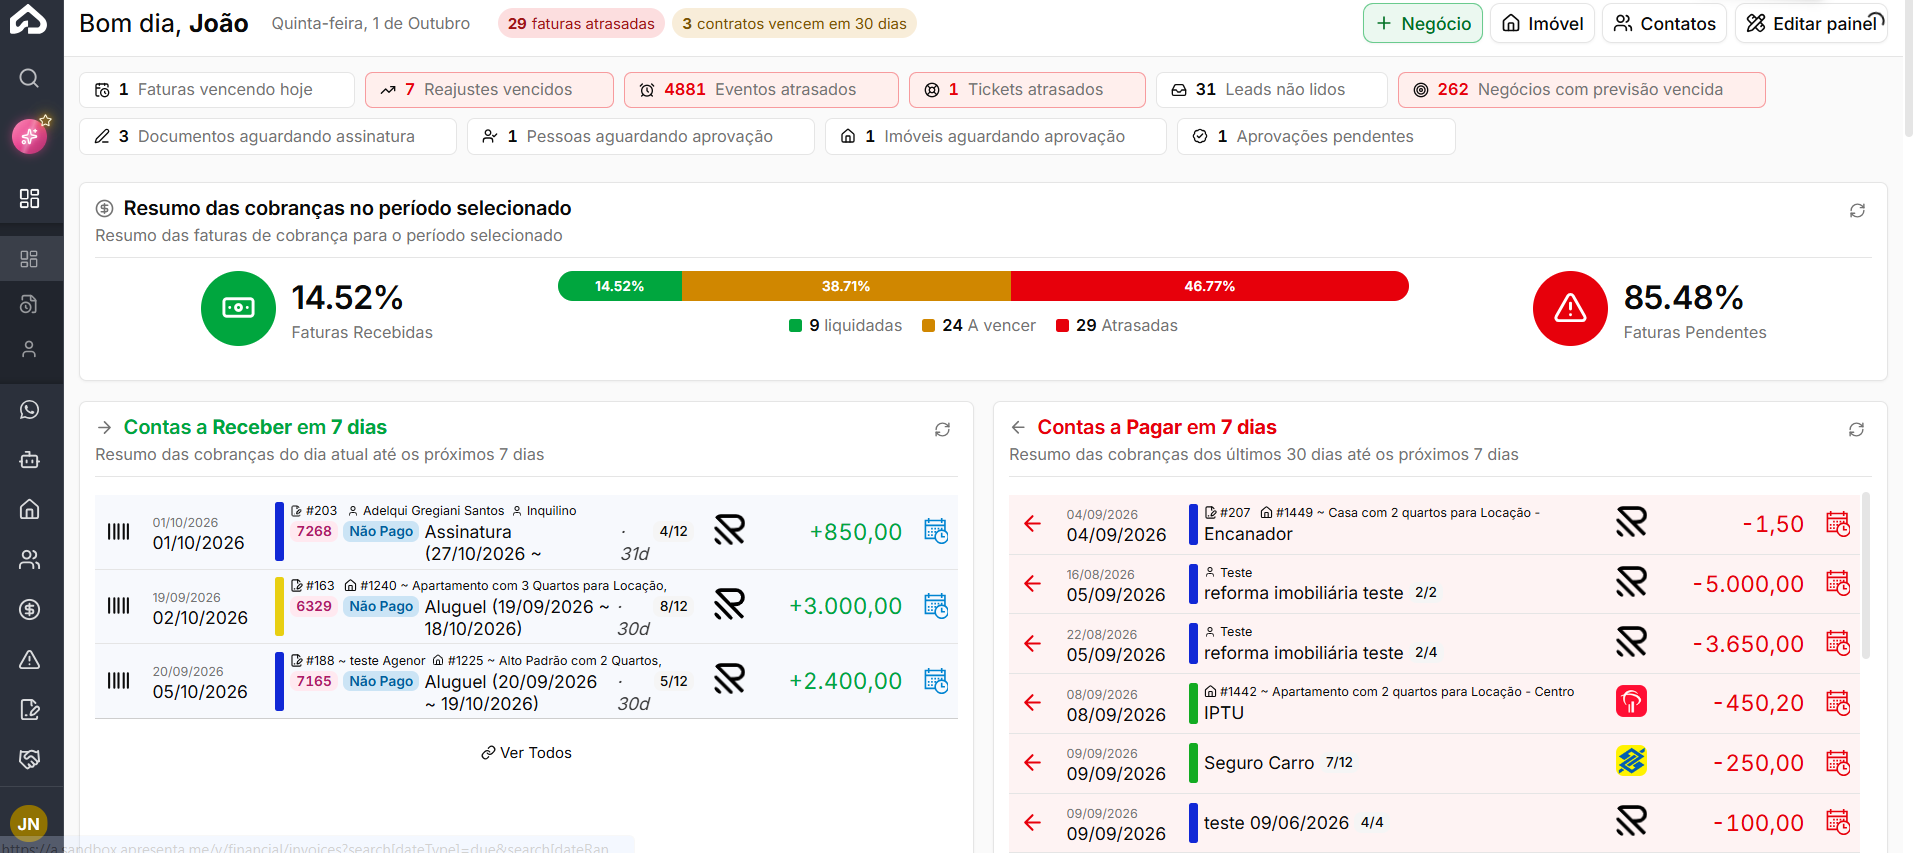Open the dollar coin icon in the sidebar
1913x853 pixels.
[x=29, y=610]
